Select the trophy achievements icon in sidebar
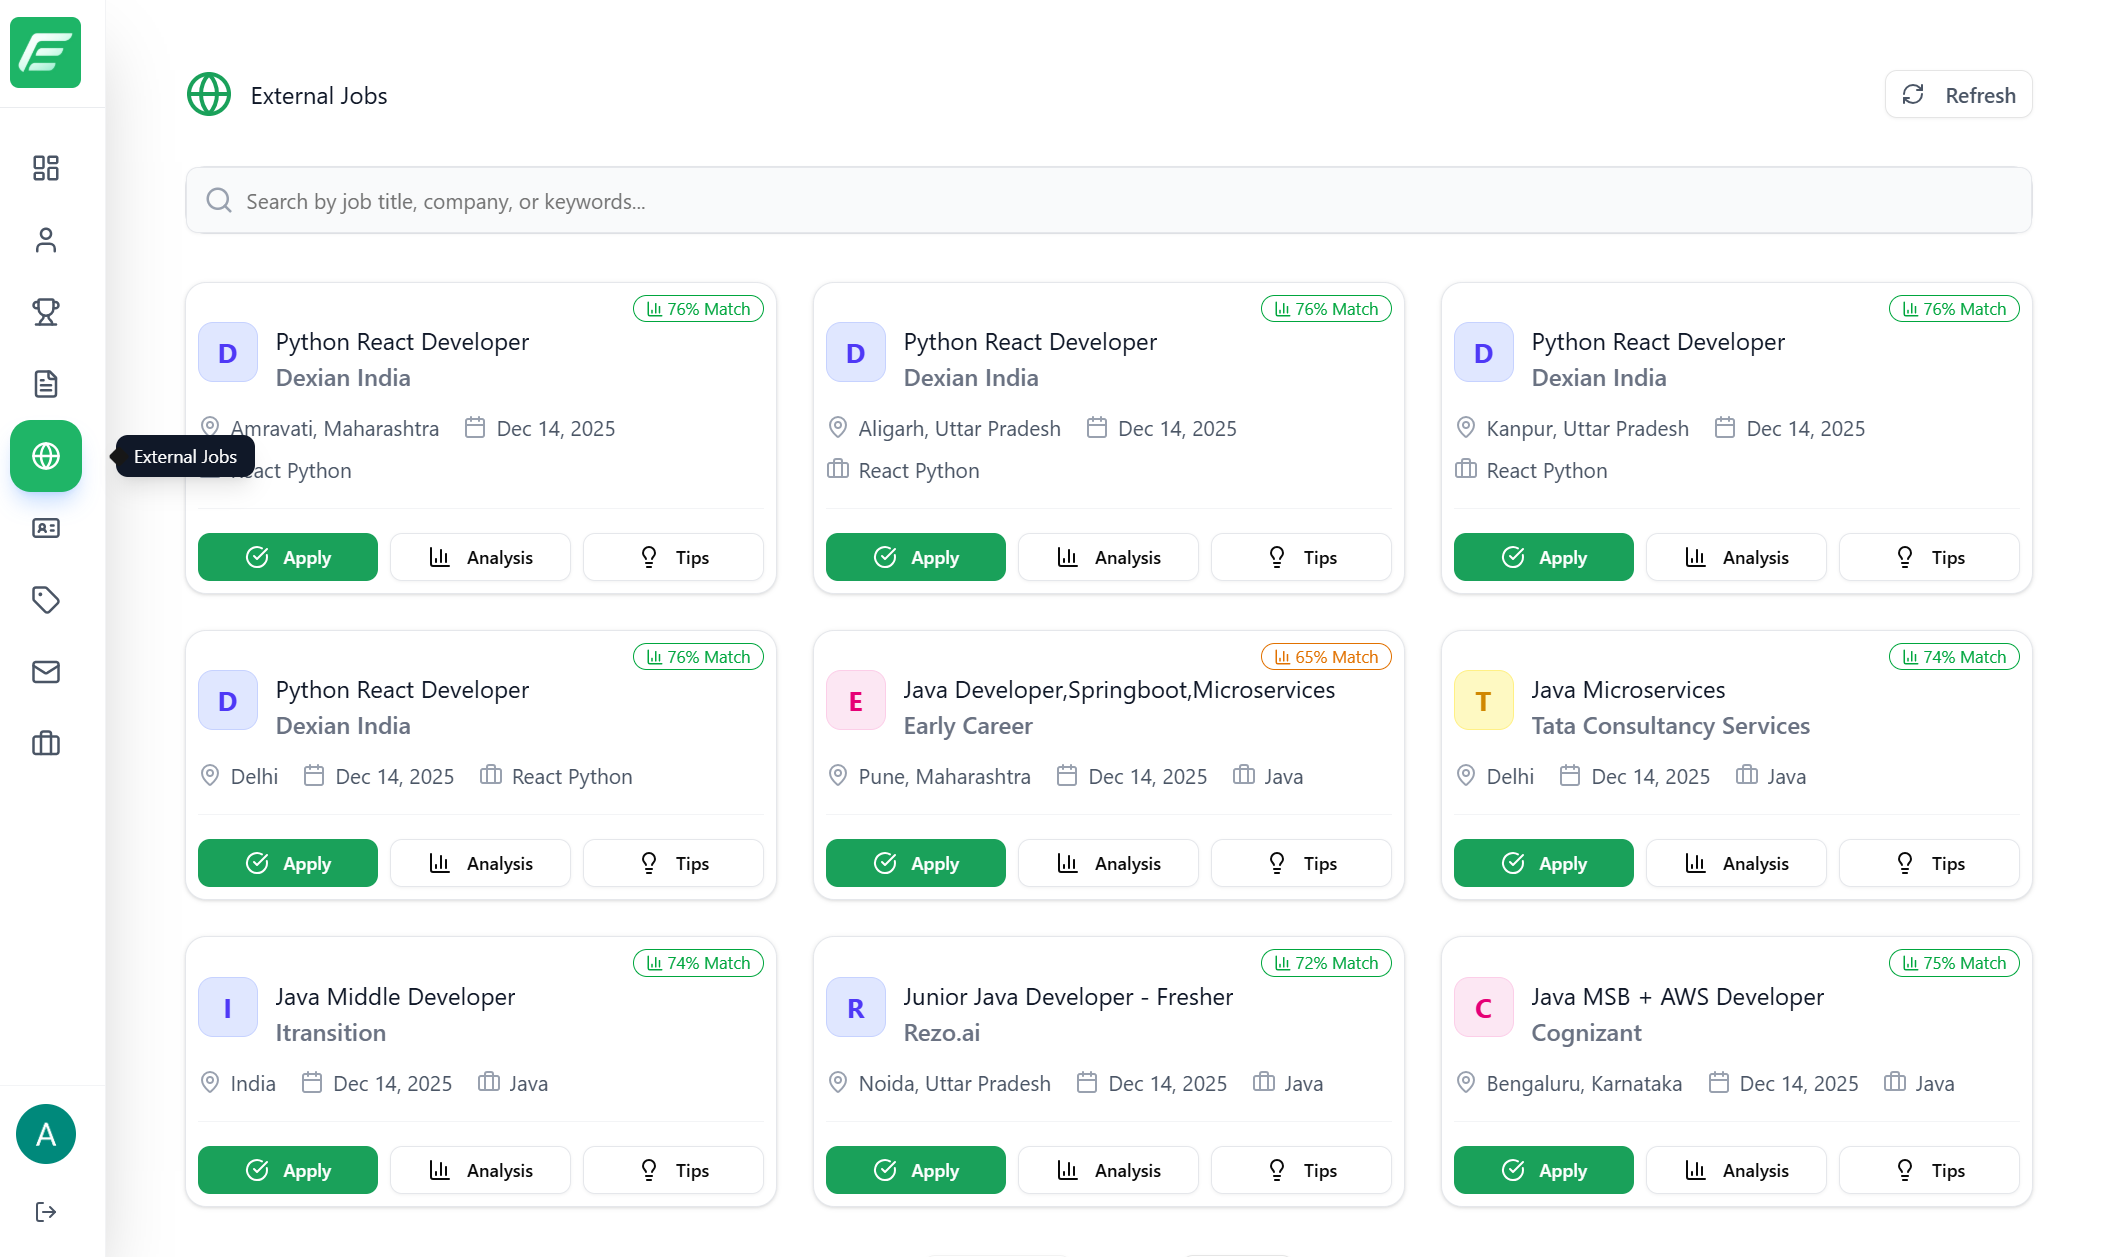Viewport: 2110px width, 1257px height. pos(45,312)
